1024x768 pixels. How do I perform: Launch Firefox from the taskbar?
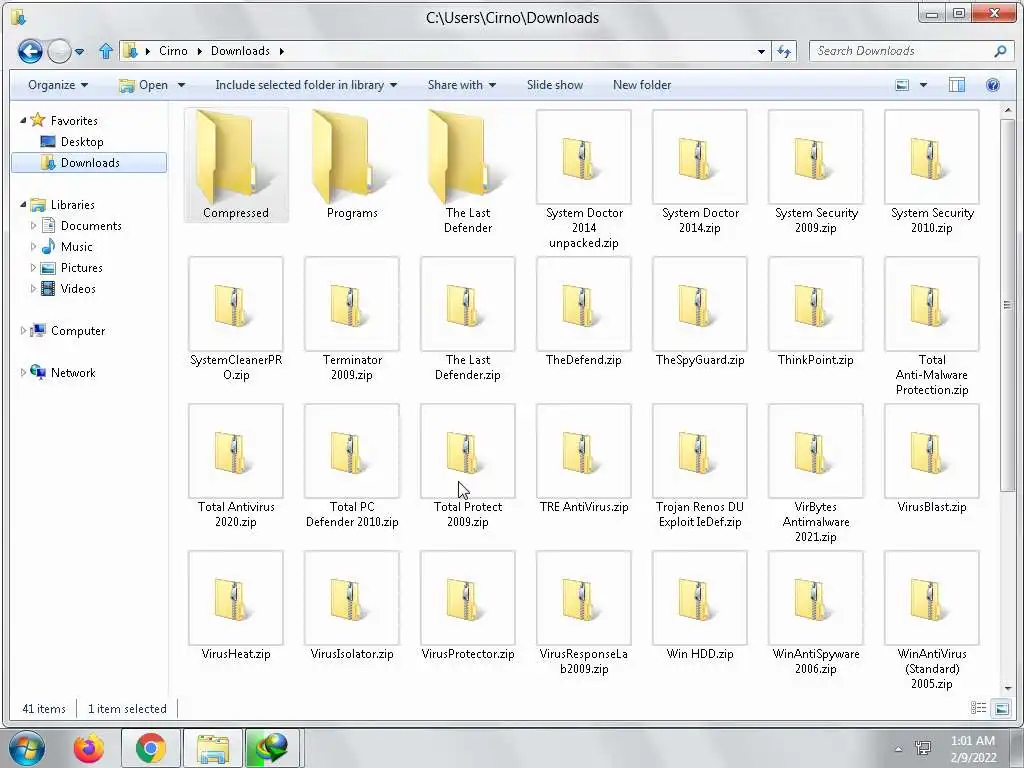pos(89,748)
